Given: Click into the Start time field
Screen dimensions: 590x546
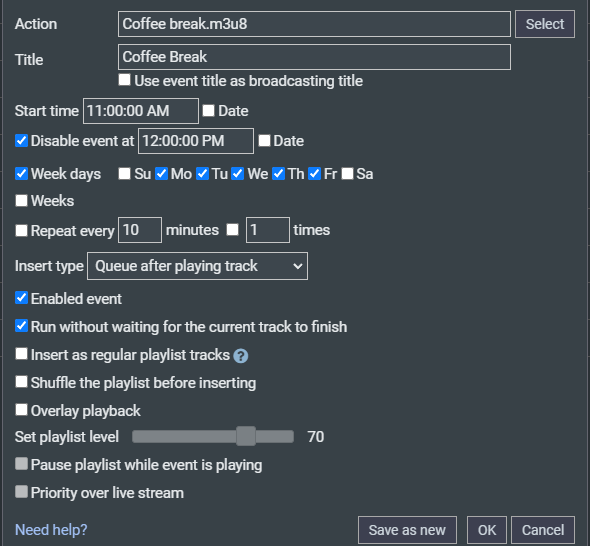Looking at the screenshot, I should pos(141,111).
